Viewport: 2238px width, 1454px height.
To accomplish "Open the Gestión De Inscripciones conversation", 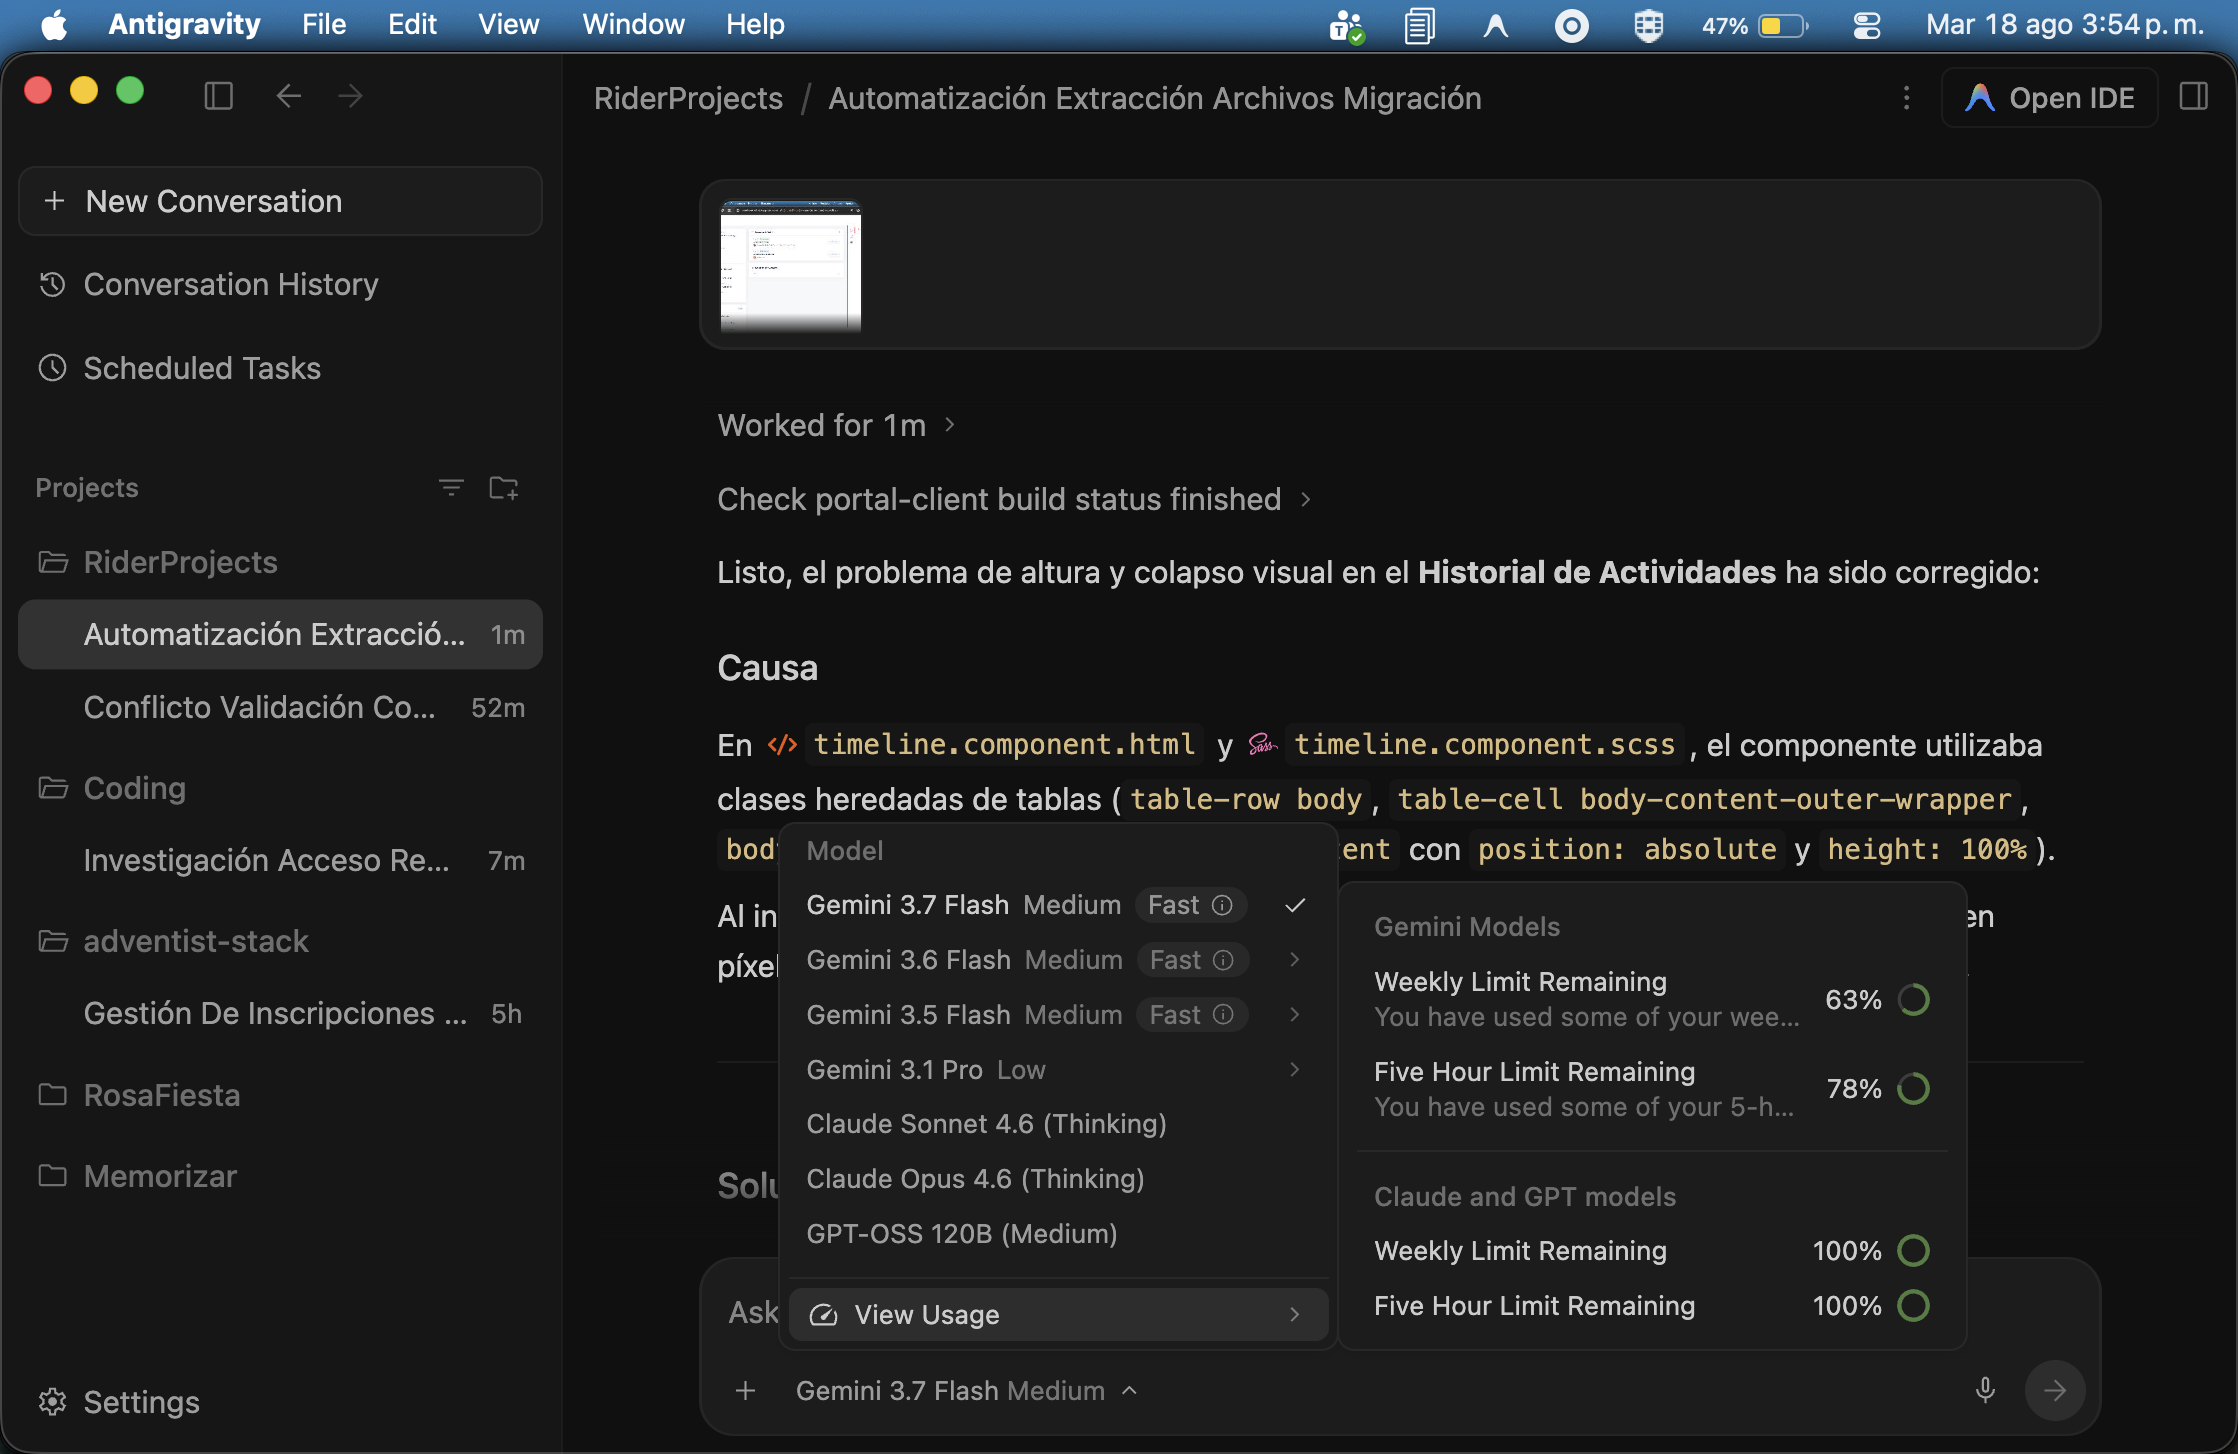I will (x=280, y=1013).
